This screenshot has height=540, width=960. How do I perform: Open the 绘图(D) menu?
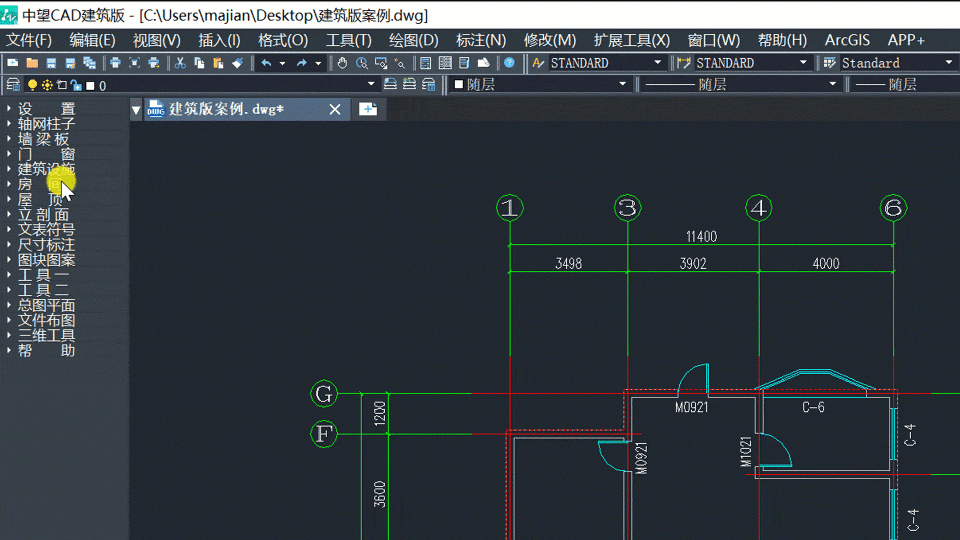click(414, 40)
